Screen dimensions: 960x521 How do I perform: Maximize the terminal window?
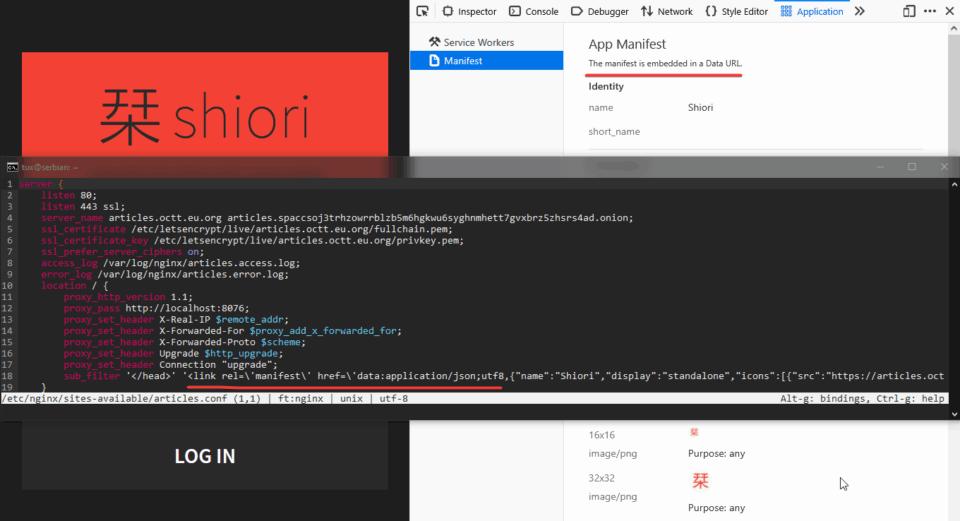912,167
